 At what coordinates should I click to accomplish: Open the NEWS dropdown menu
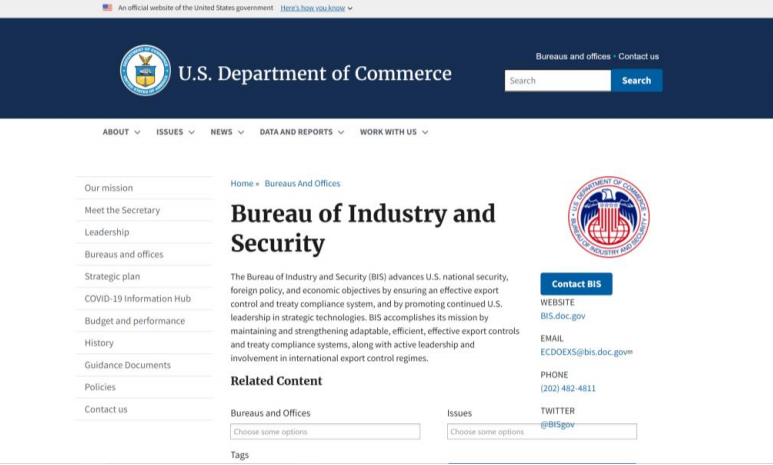227,132
